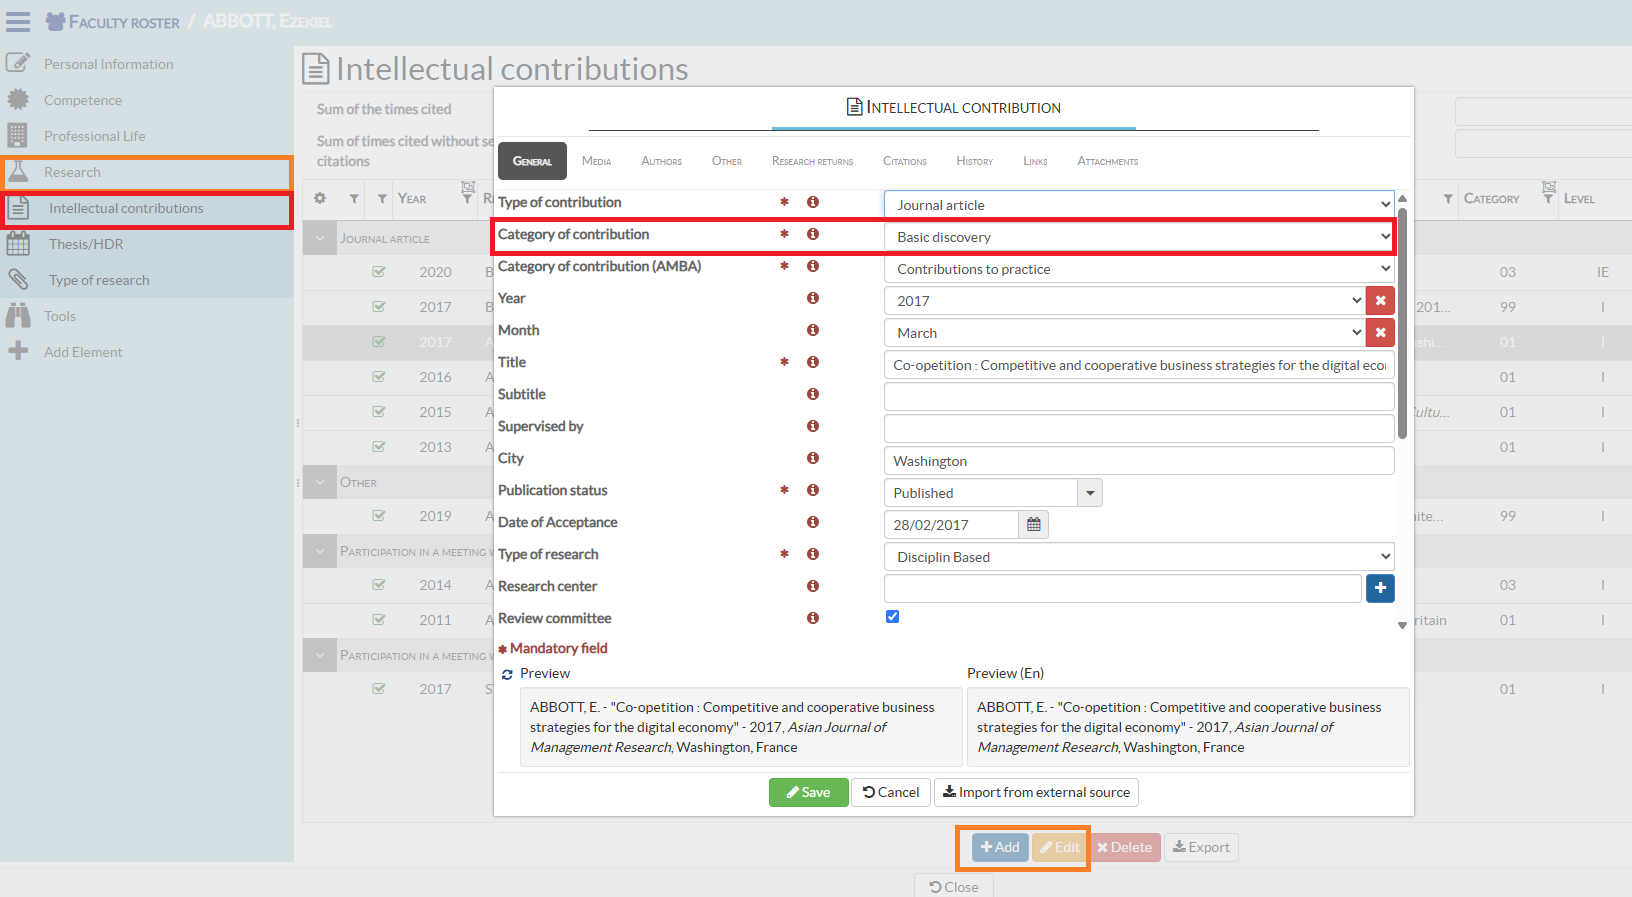Open the hamburger menu at top left
The width and height of the screenshot is (1632, 897).
pyautogui.click(x=18, y=21)
